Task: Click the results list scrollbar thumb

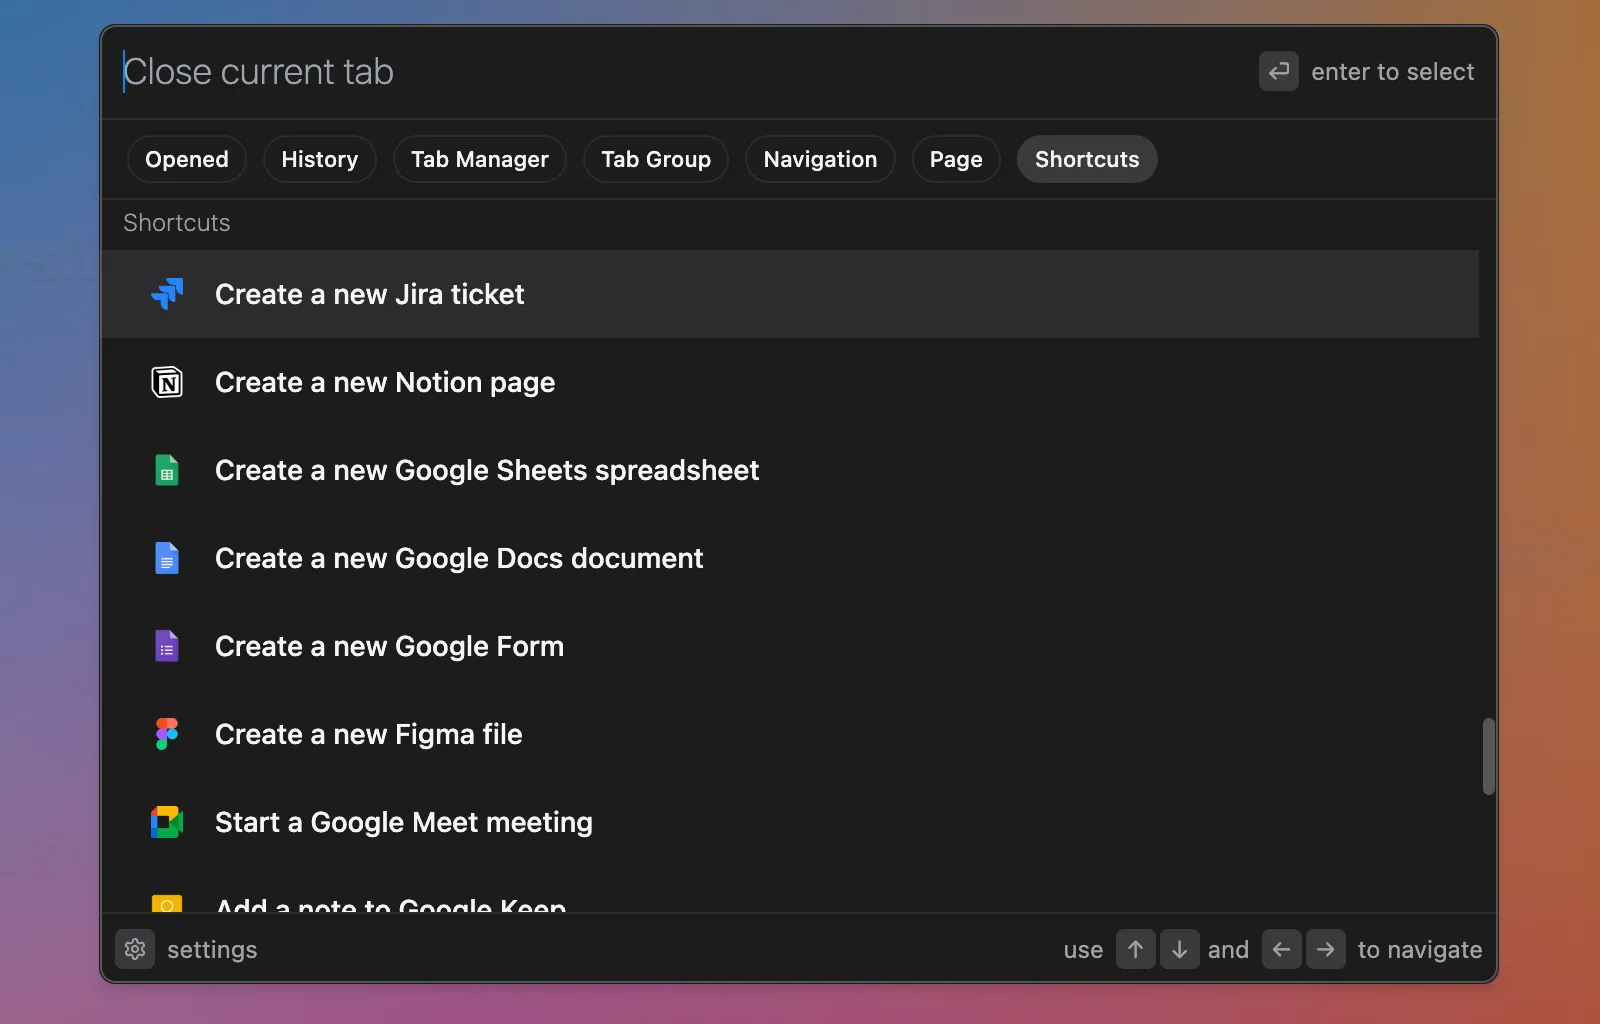Action: pyautogui.click(x=1488, y=756)
